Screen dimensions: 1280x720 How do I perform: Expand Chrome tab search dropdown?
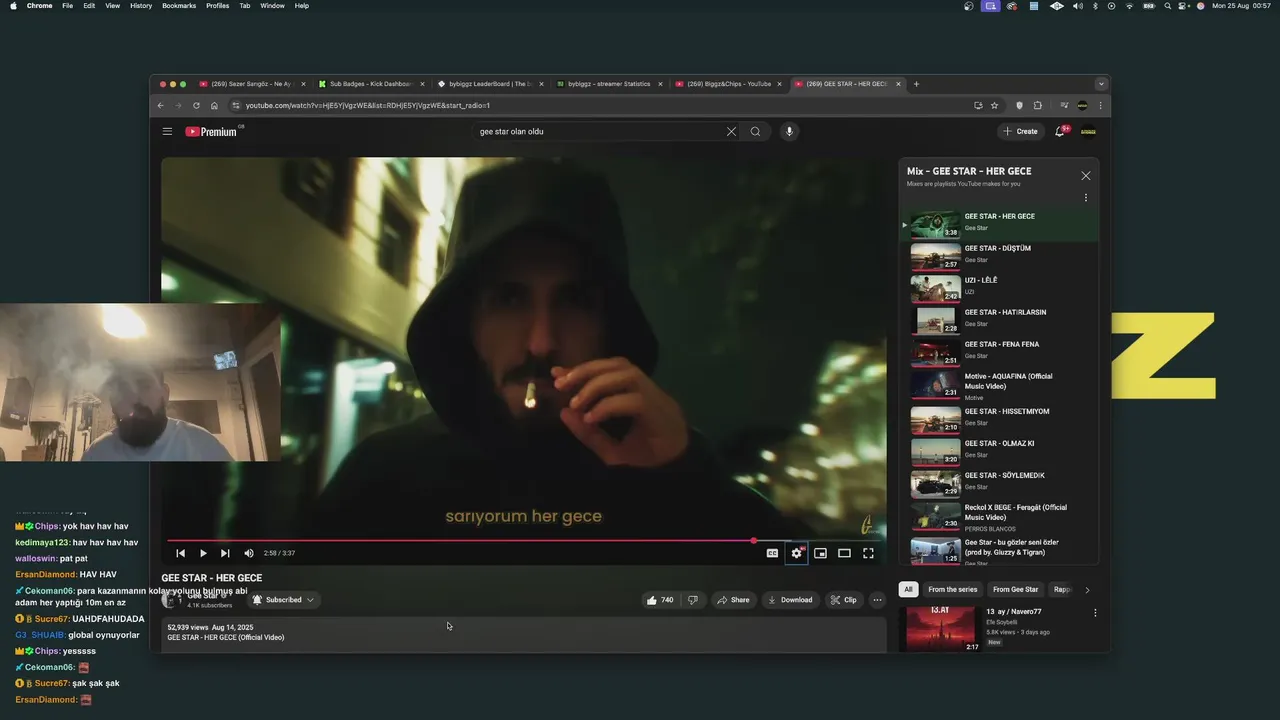pyautogui.click(x=1101, y=84)
